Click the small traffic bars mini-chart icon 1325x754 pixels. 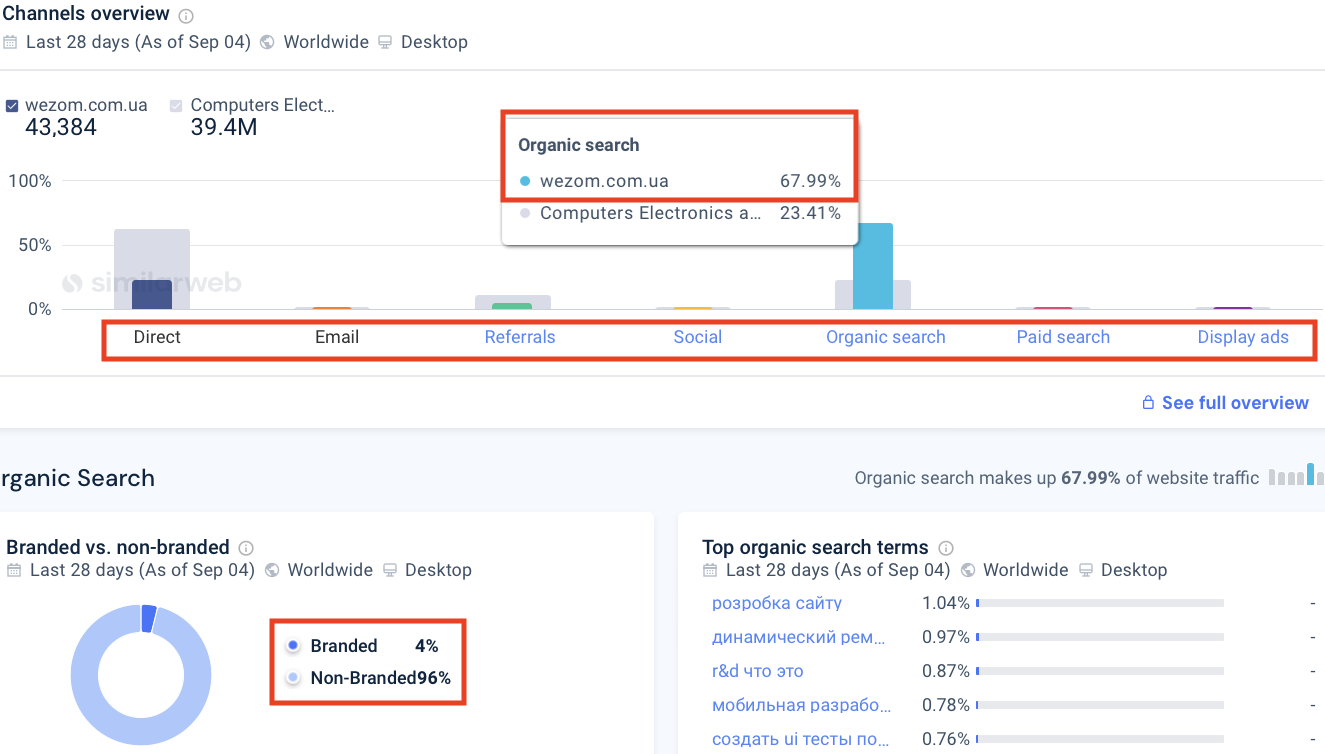click(1294, 476)
